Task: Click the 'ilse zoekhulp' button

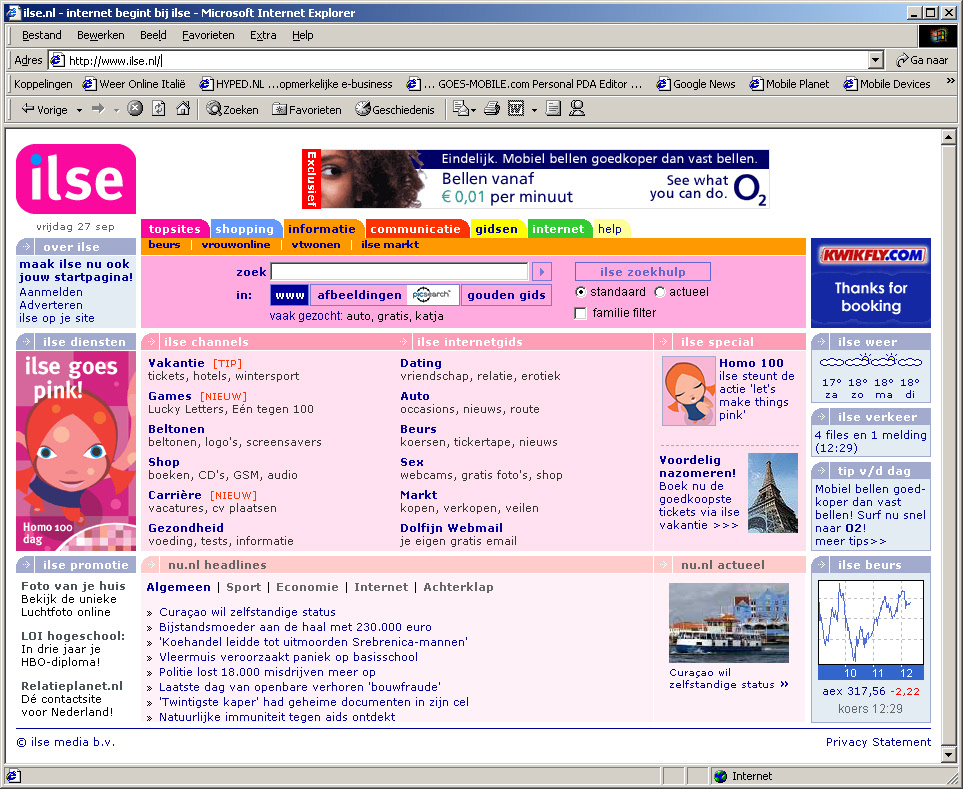Action: click(642, 271)
